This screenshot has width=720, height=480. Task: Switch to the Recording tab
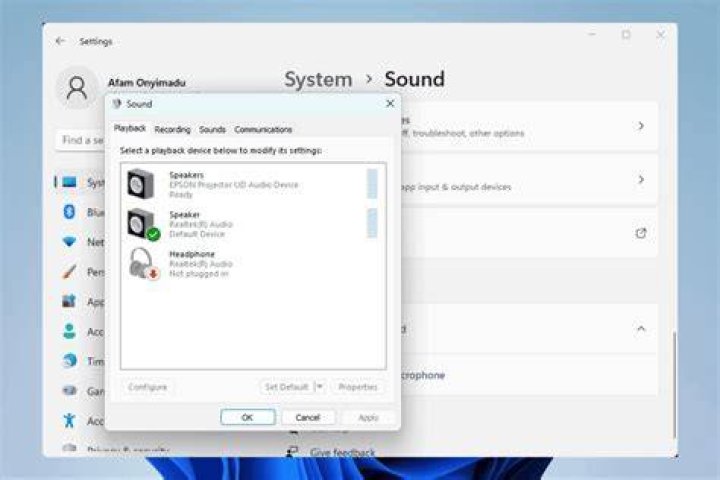coord(172,130)
